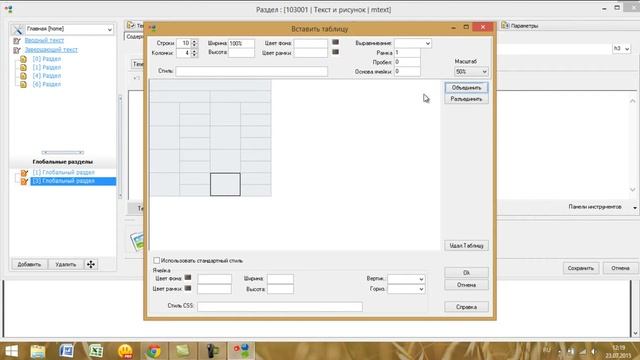Open Word from the taskbar
Viewport: 640px width, 360px height.
click(67, 351)
